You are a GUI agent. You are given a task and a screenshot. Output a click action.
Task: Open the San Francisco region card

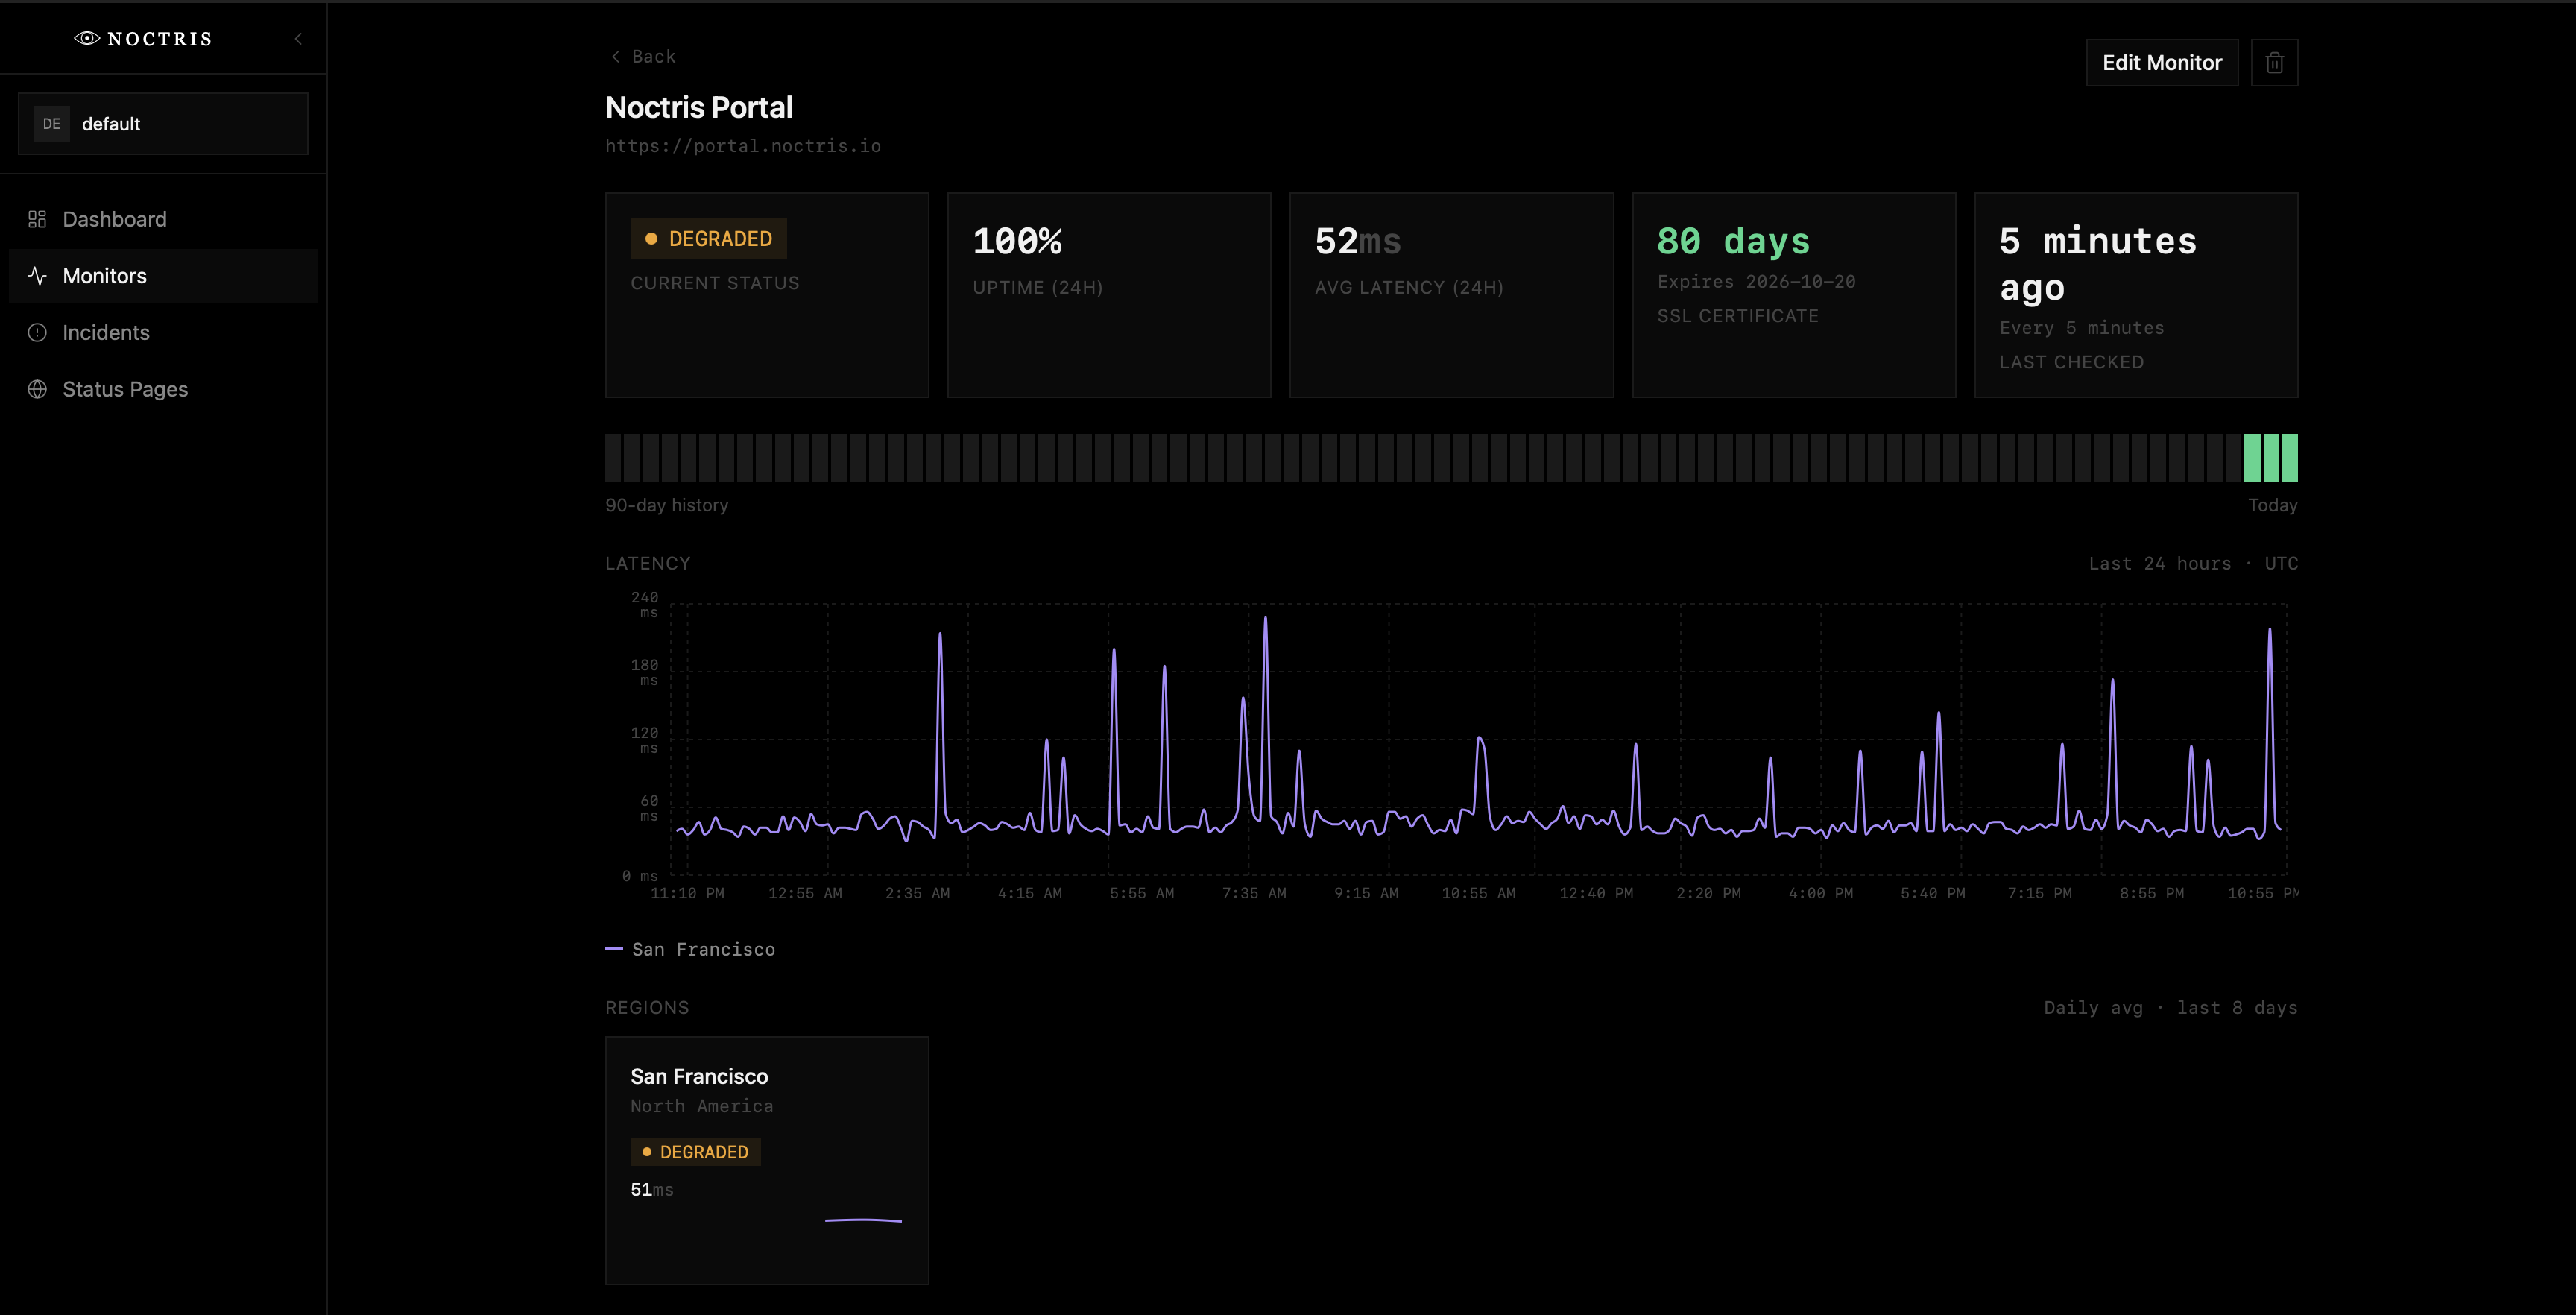[x=767, y=1161]
